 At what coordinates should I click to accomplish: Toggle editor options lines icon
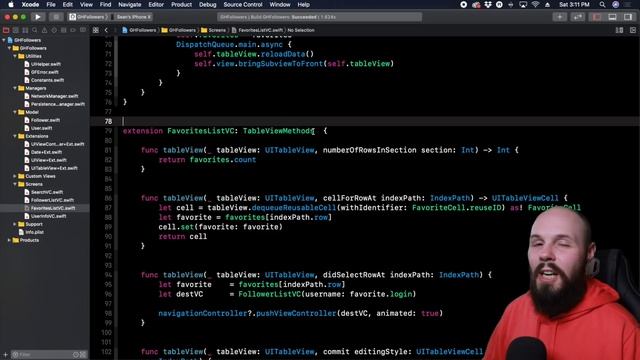pos(619,30)
